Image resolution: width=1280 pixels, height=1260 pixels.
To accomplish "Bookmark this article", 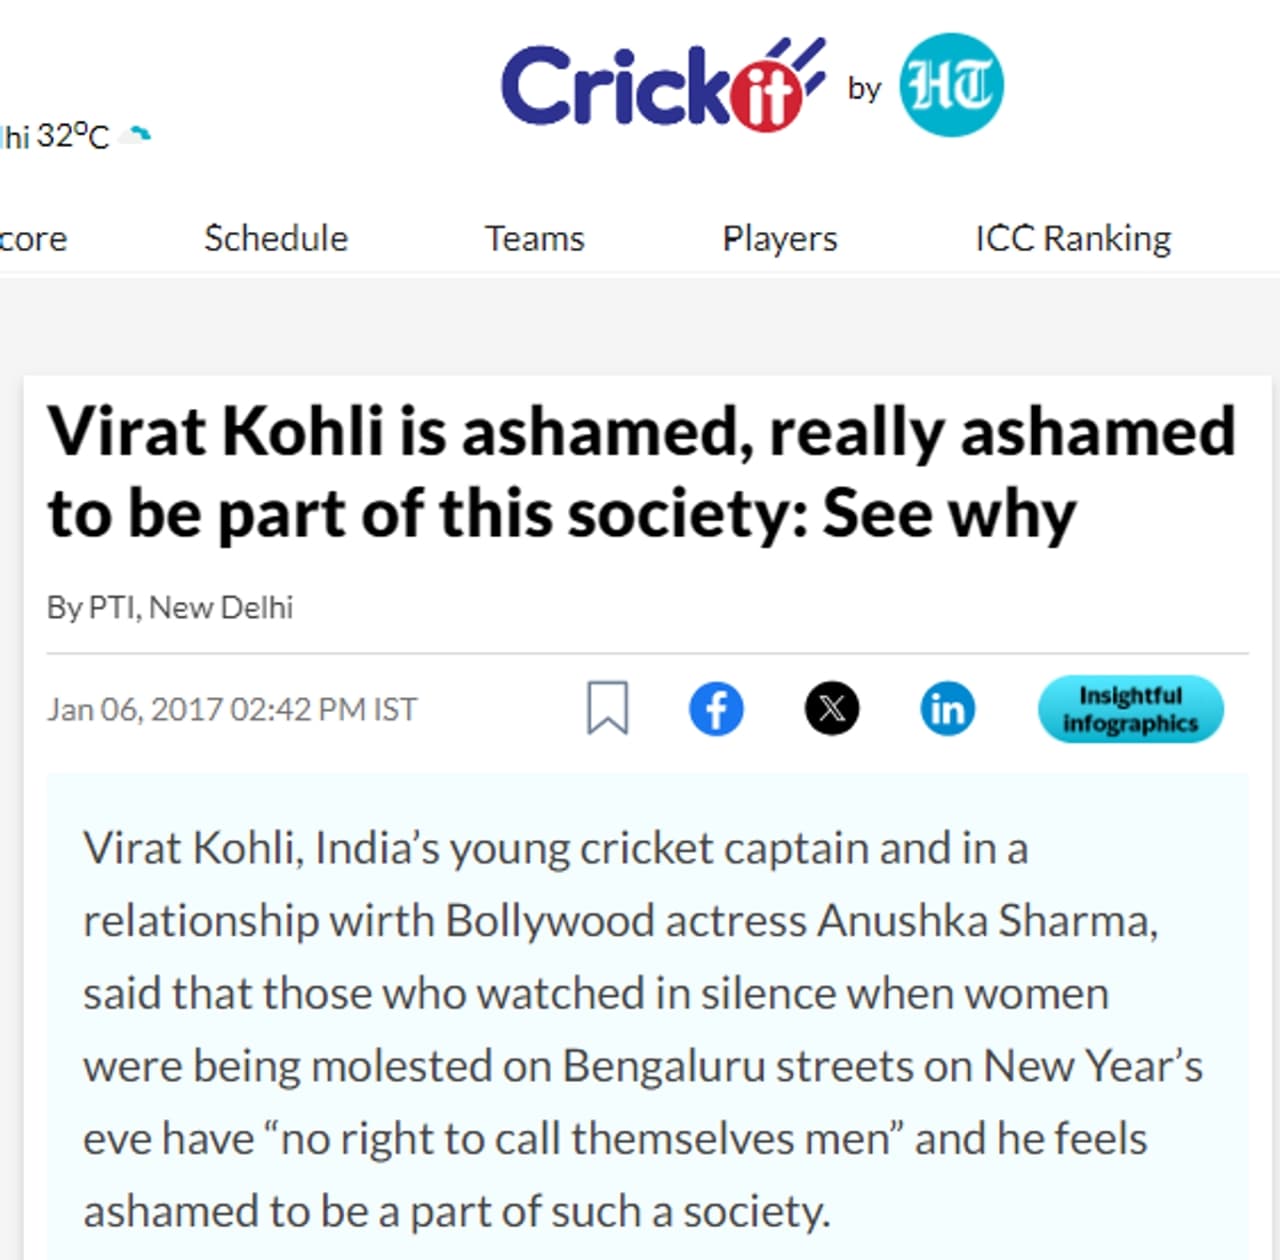I will coord(607,708).
